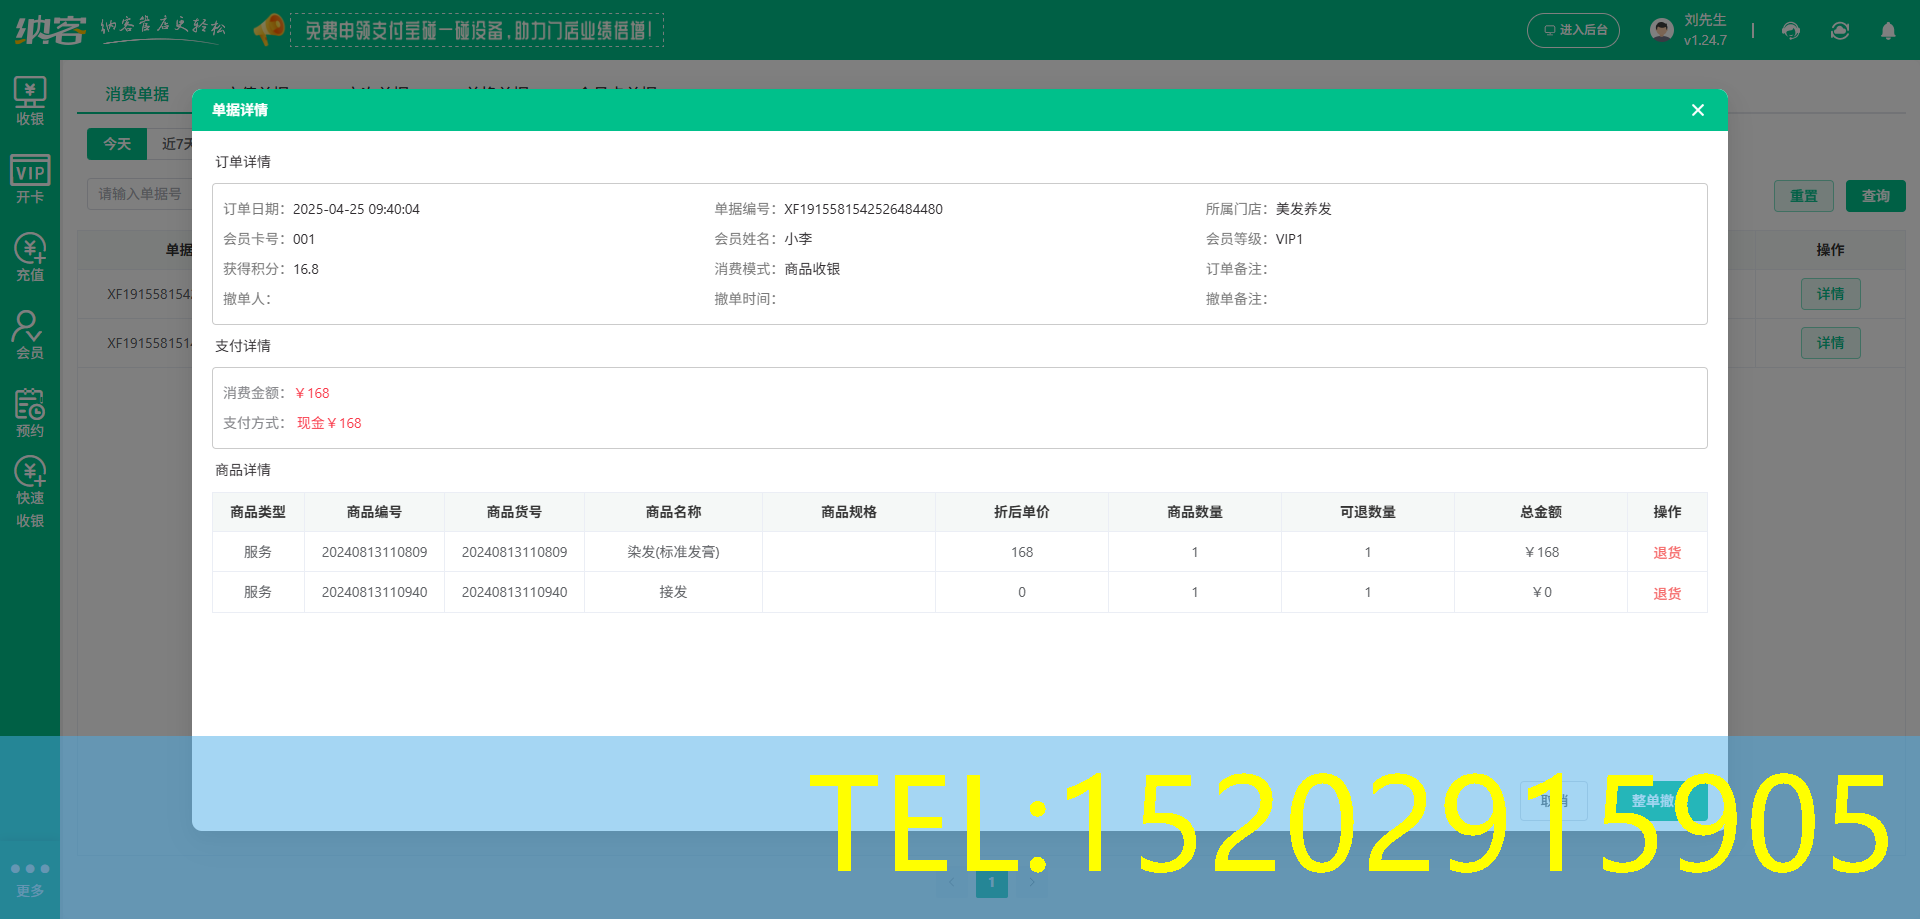
Task: Open the 预约 appointment sidebar icon
Action: [x=30, y=413]
